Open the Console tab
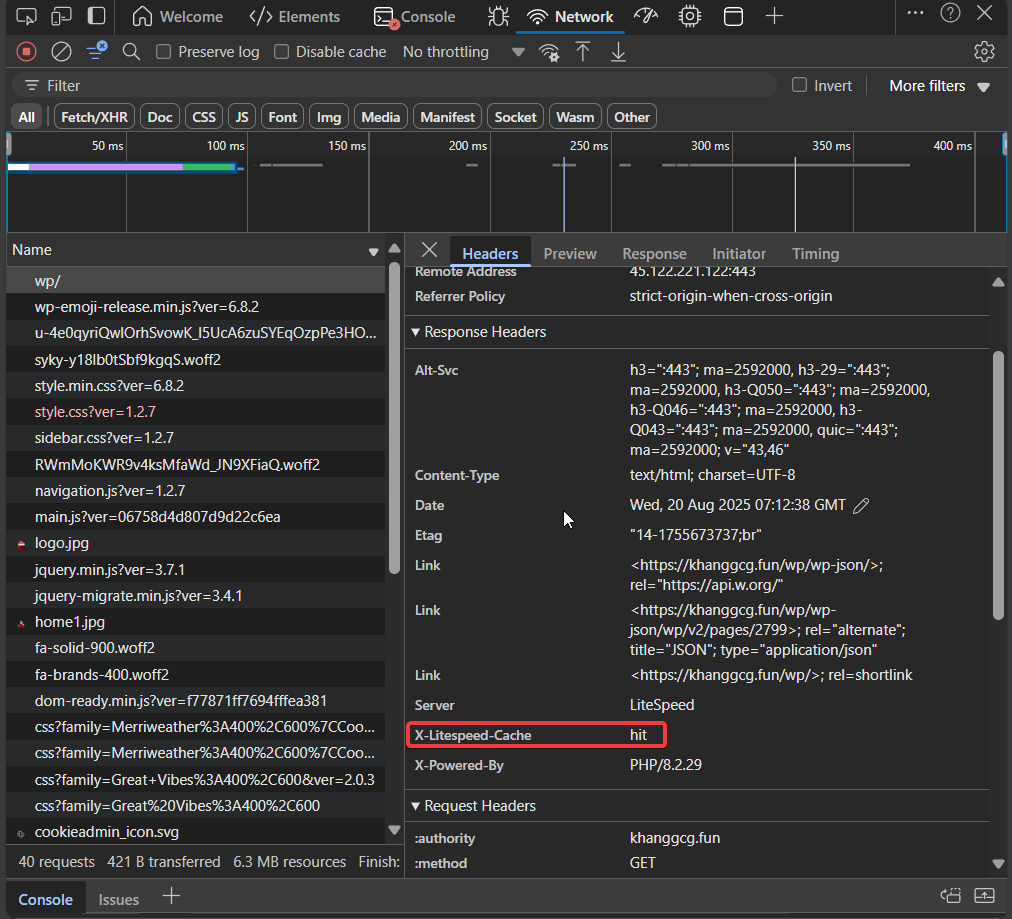The height and width of the screenshot is (919, 1012). click(x=414, y=17)
